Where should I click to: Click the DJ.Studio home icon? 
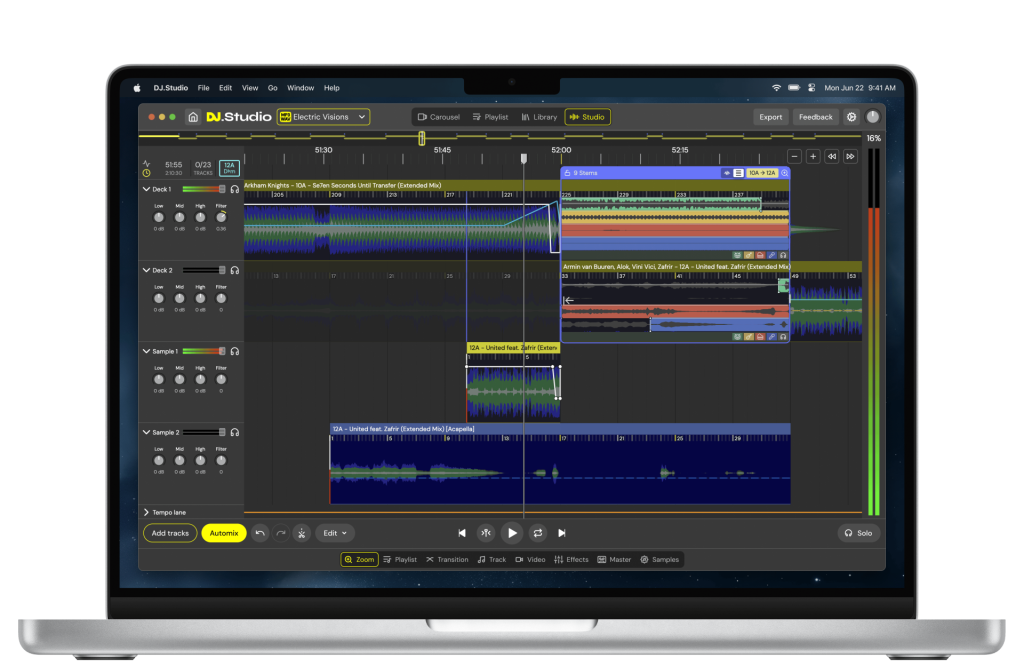click(192, 116)
